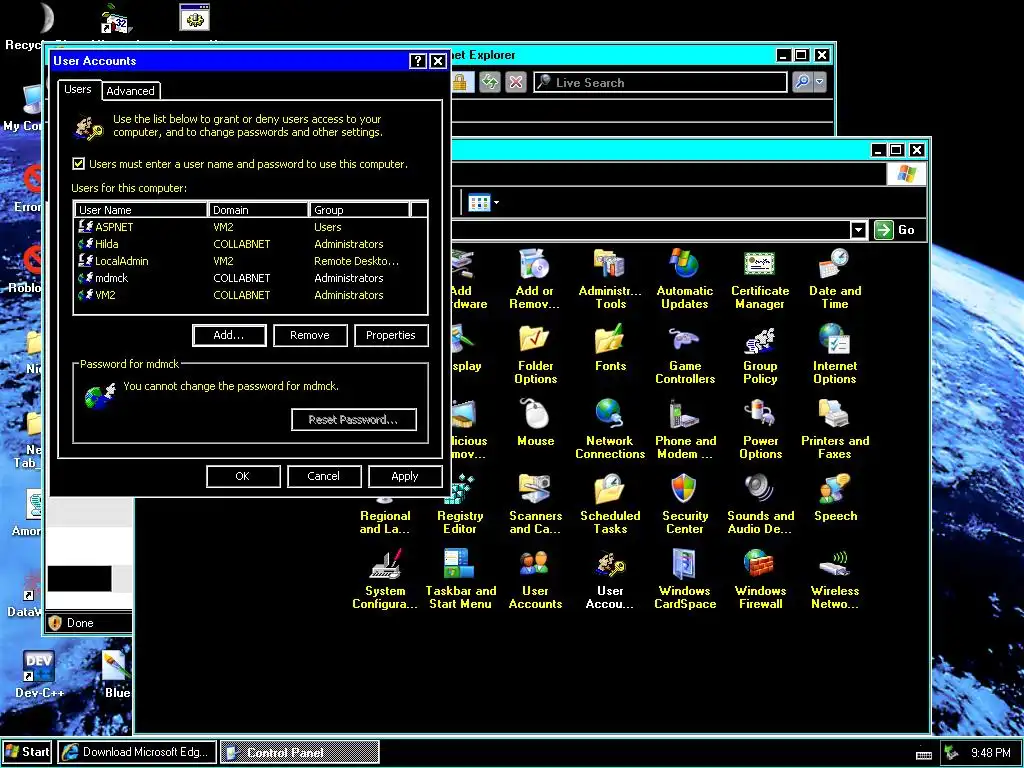Click the User Accounts help question button
1024x768 pixels.
(417, 61)
